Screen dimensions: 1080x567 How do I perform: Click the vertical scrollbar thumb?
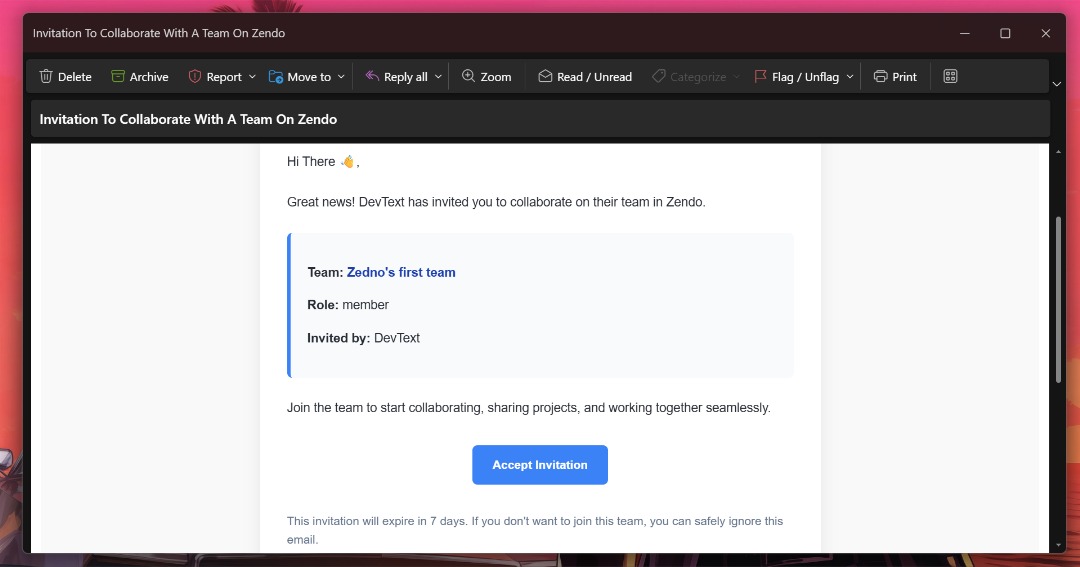1059,300
